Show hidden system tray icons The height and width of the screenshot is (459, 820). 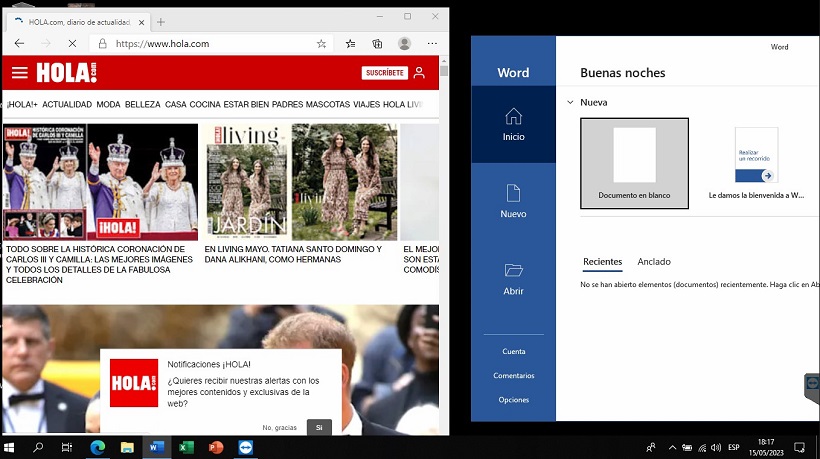click(x=673, y=447)
